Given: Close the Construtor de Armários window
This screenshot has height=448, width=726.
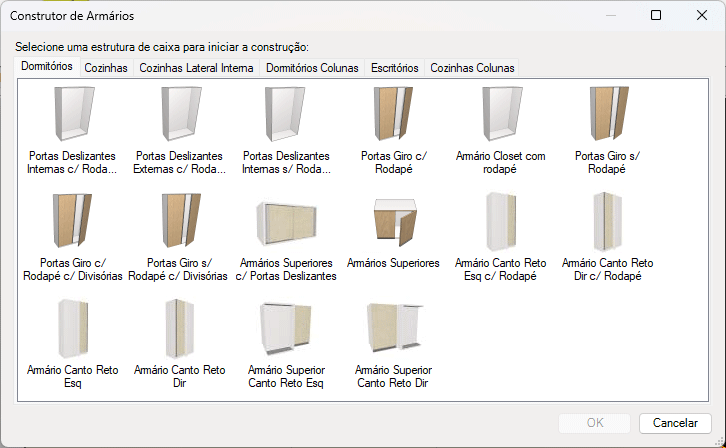Looking at the screenshot, I should (702, 16).
